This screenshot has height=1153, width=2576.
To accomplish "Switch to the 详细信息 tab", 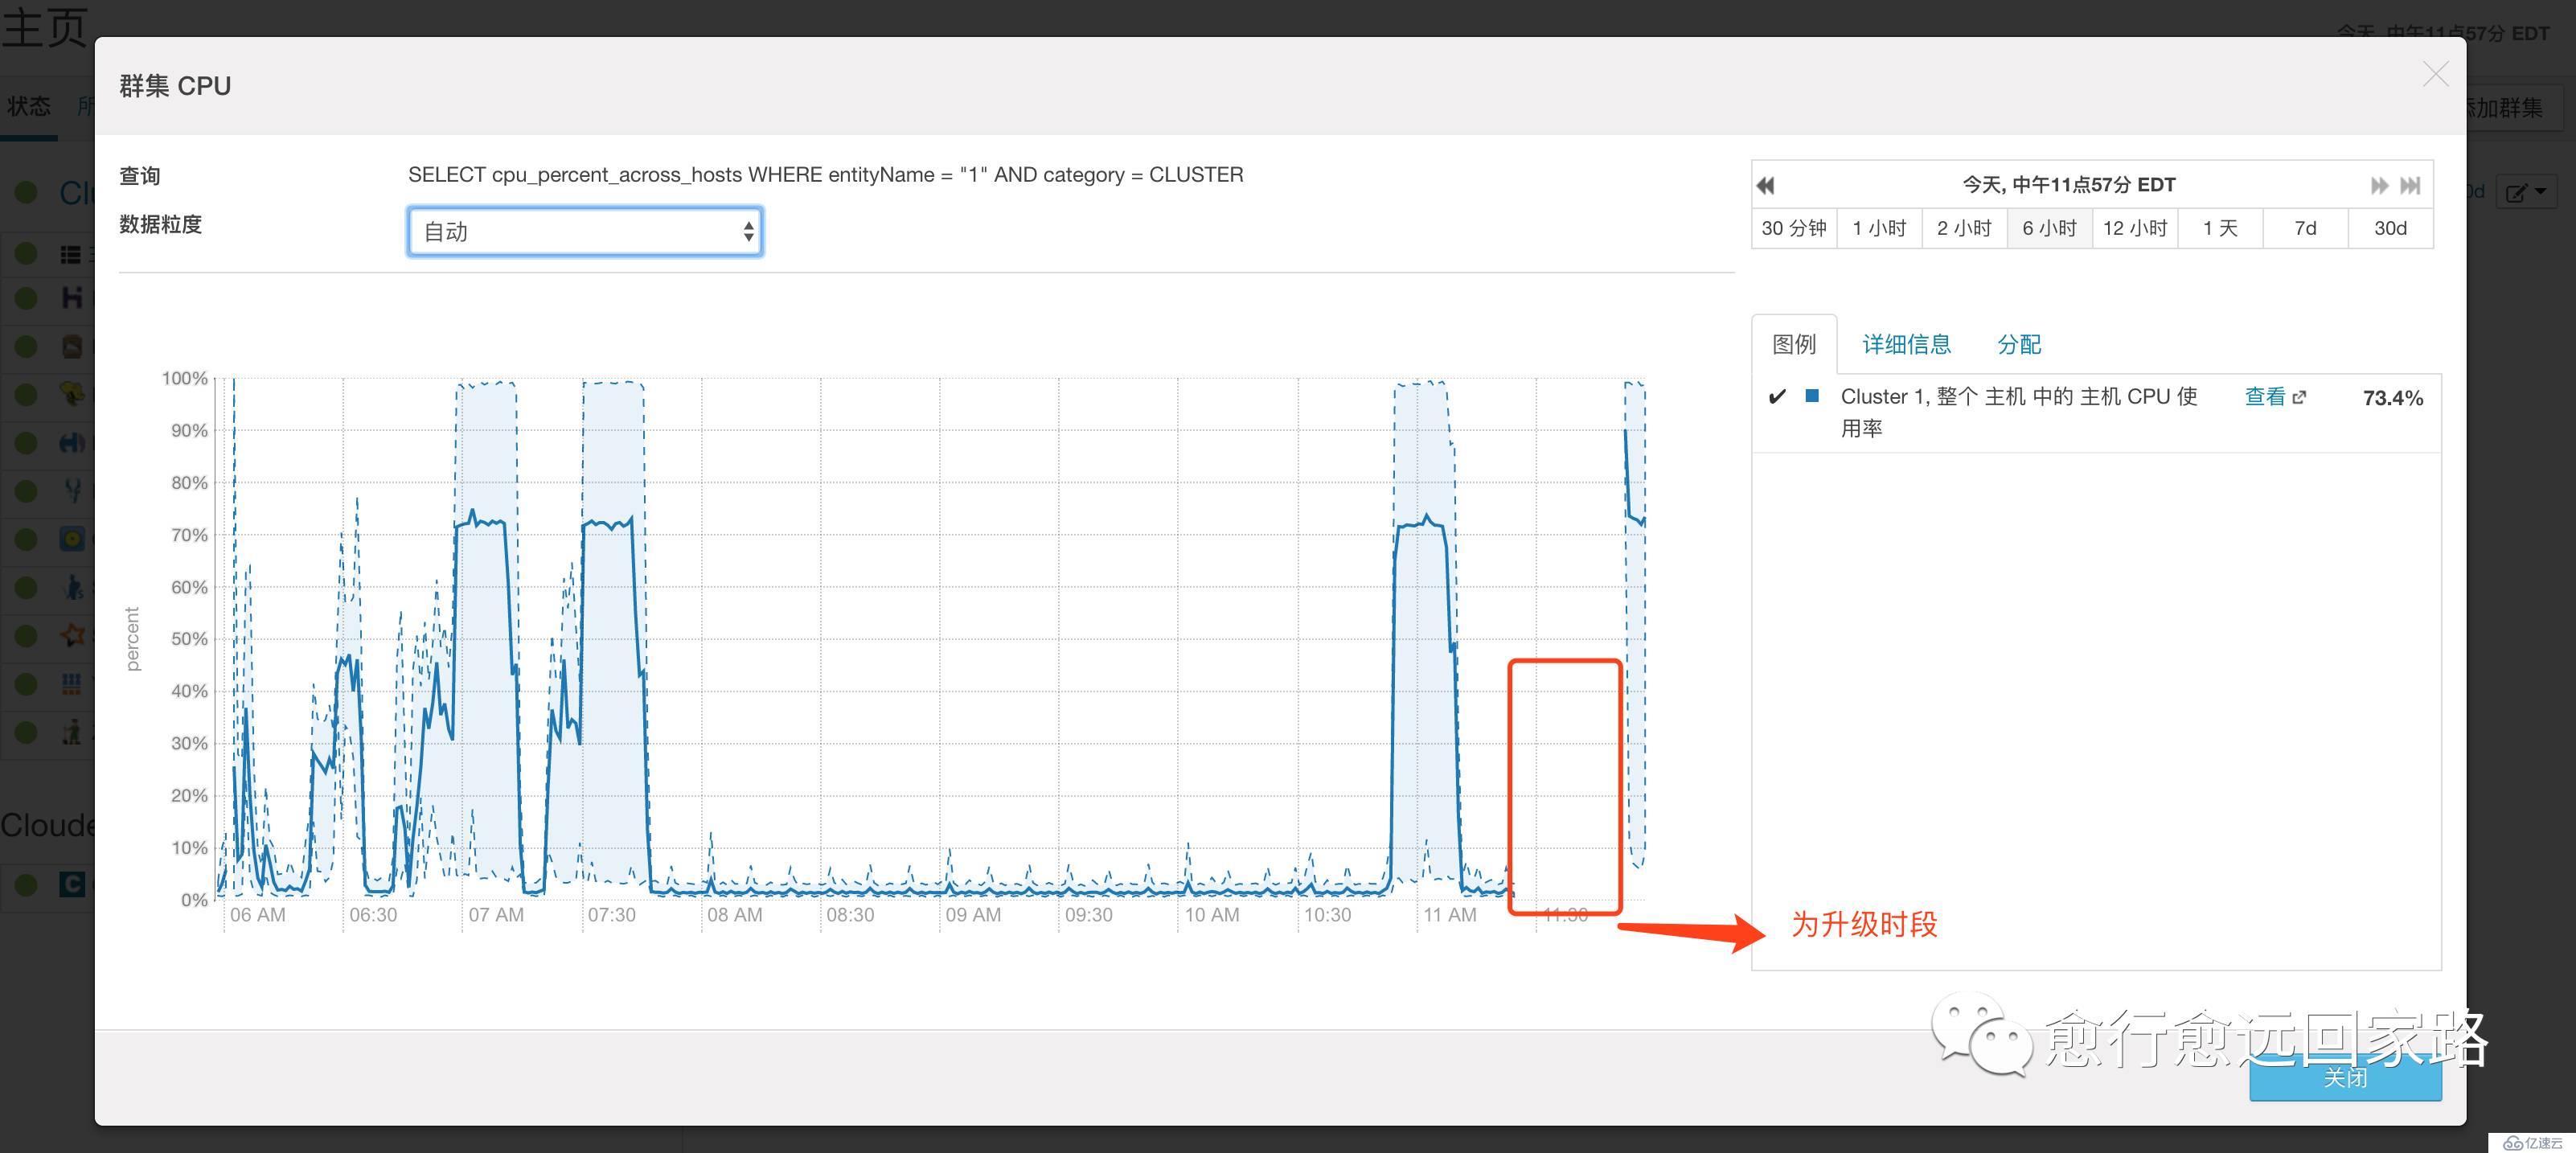I will pyautogui.click(x=1906, y=344).
